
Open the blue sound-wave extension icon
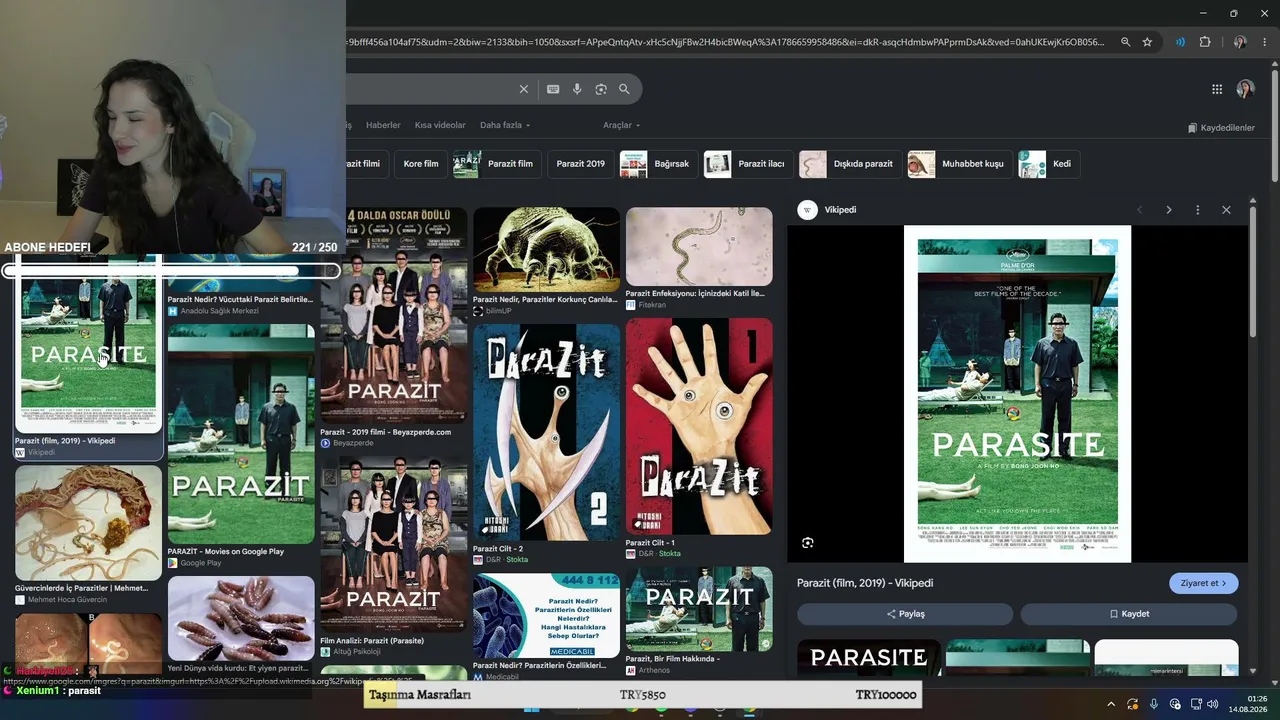pyautogui.click(x=1181, y=42)
